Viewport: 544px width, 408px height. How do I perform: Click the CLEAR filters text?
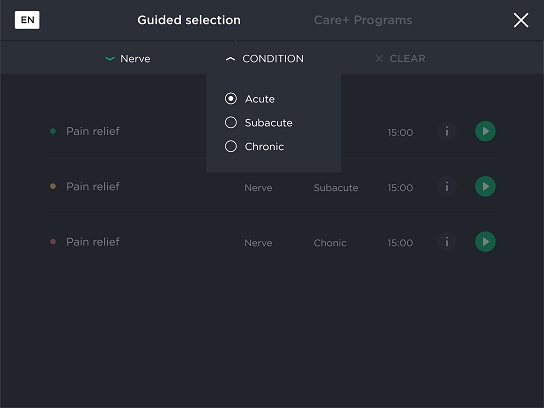407,59
